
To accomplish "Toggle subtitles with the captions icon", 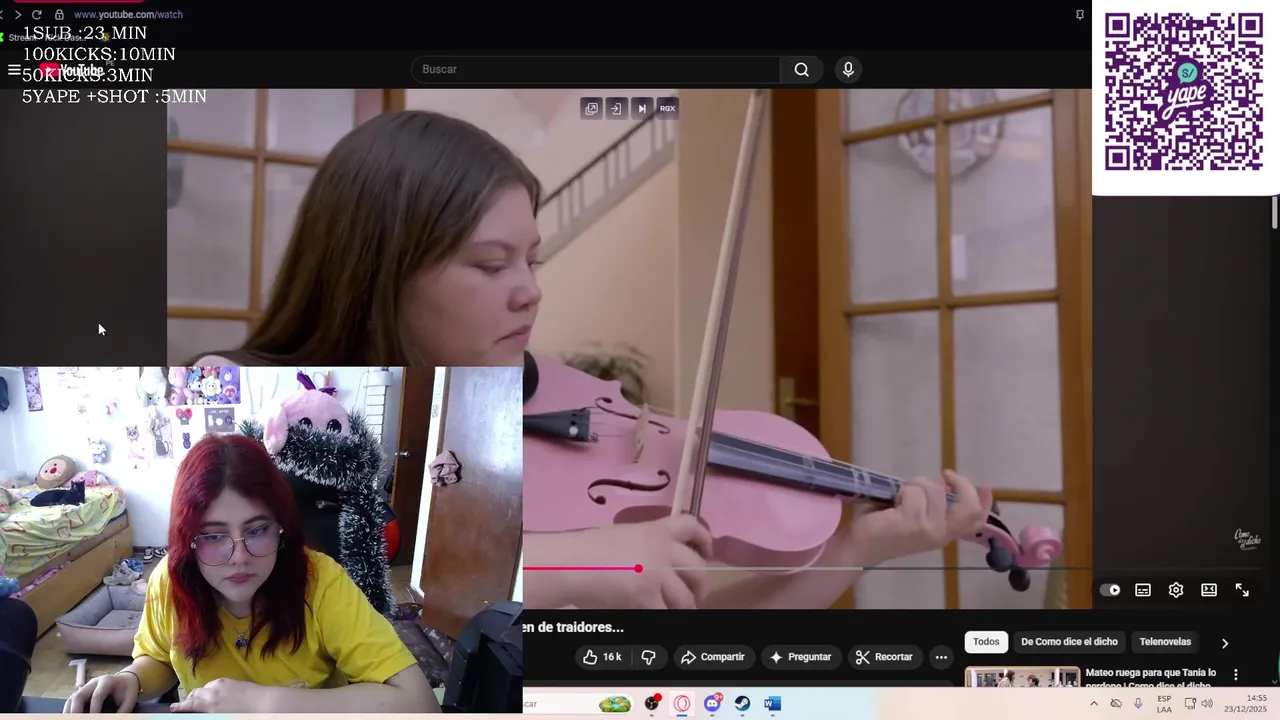I will pyautogui.click(x=1143, y=590).
